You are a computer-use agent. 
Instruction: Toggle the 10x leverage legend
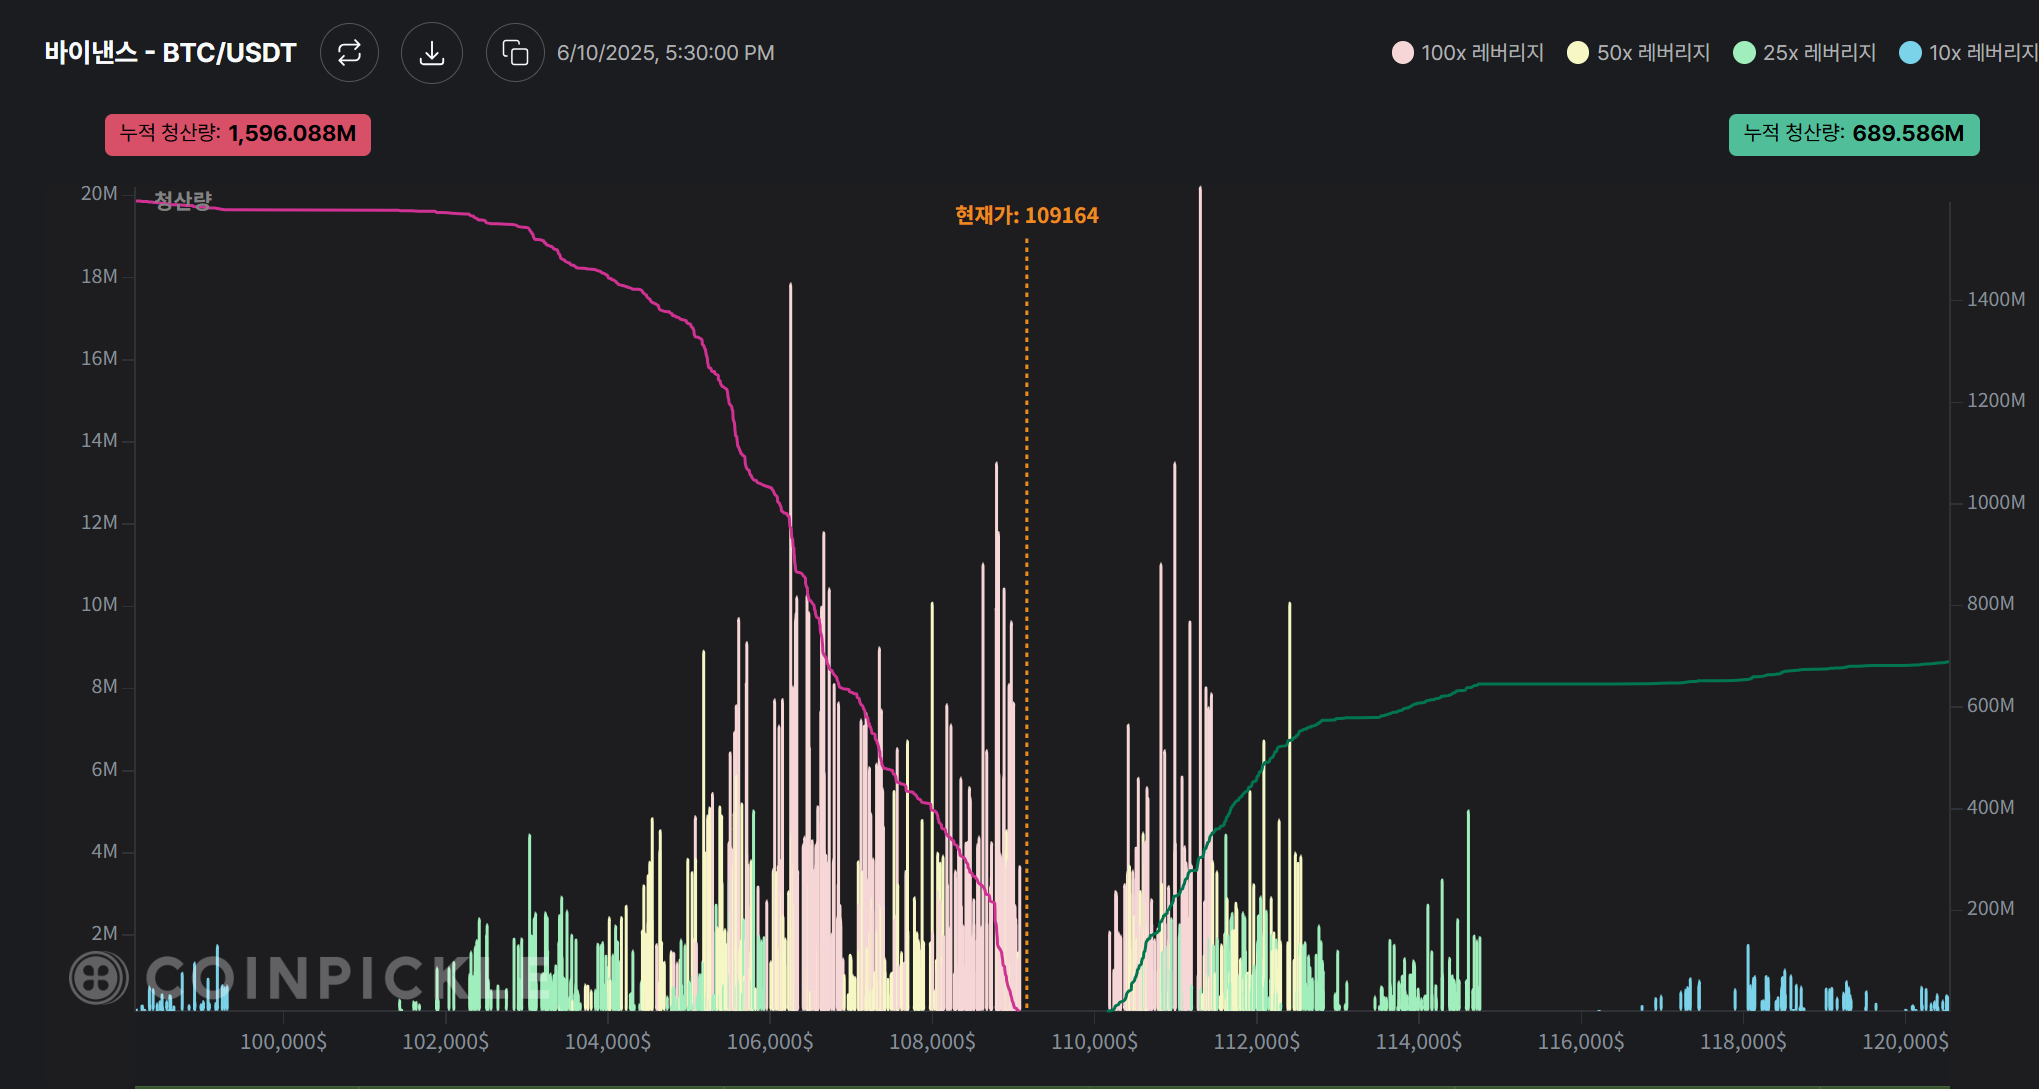(x=1968, y=53)
